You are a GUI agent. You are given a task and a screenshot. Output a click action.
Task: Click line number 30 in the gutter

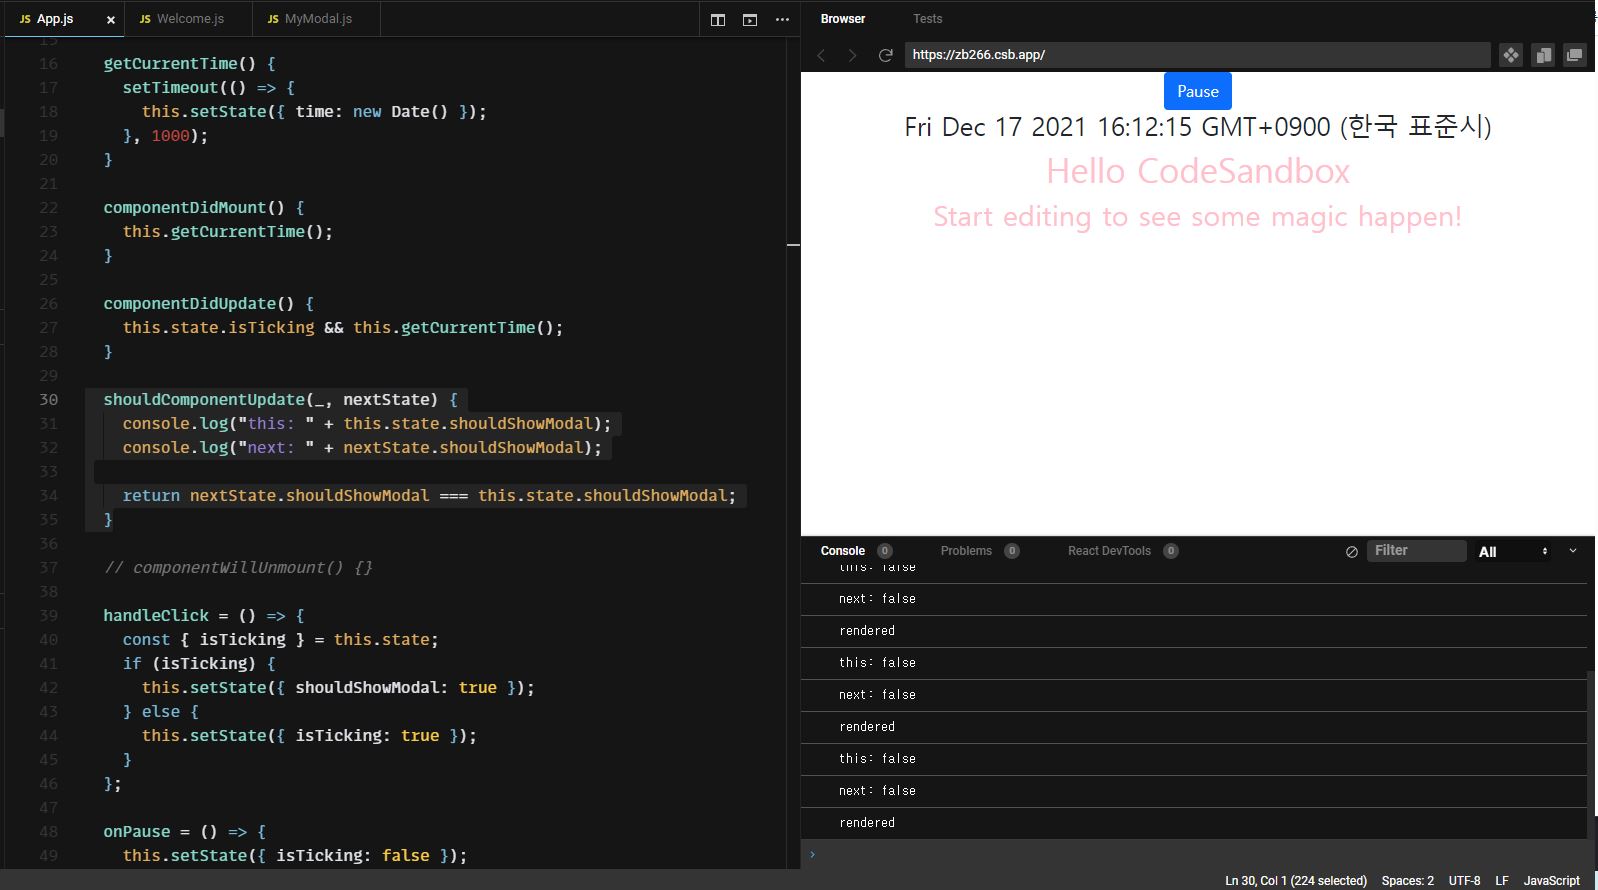point(48,399)
